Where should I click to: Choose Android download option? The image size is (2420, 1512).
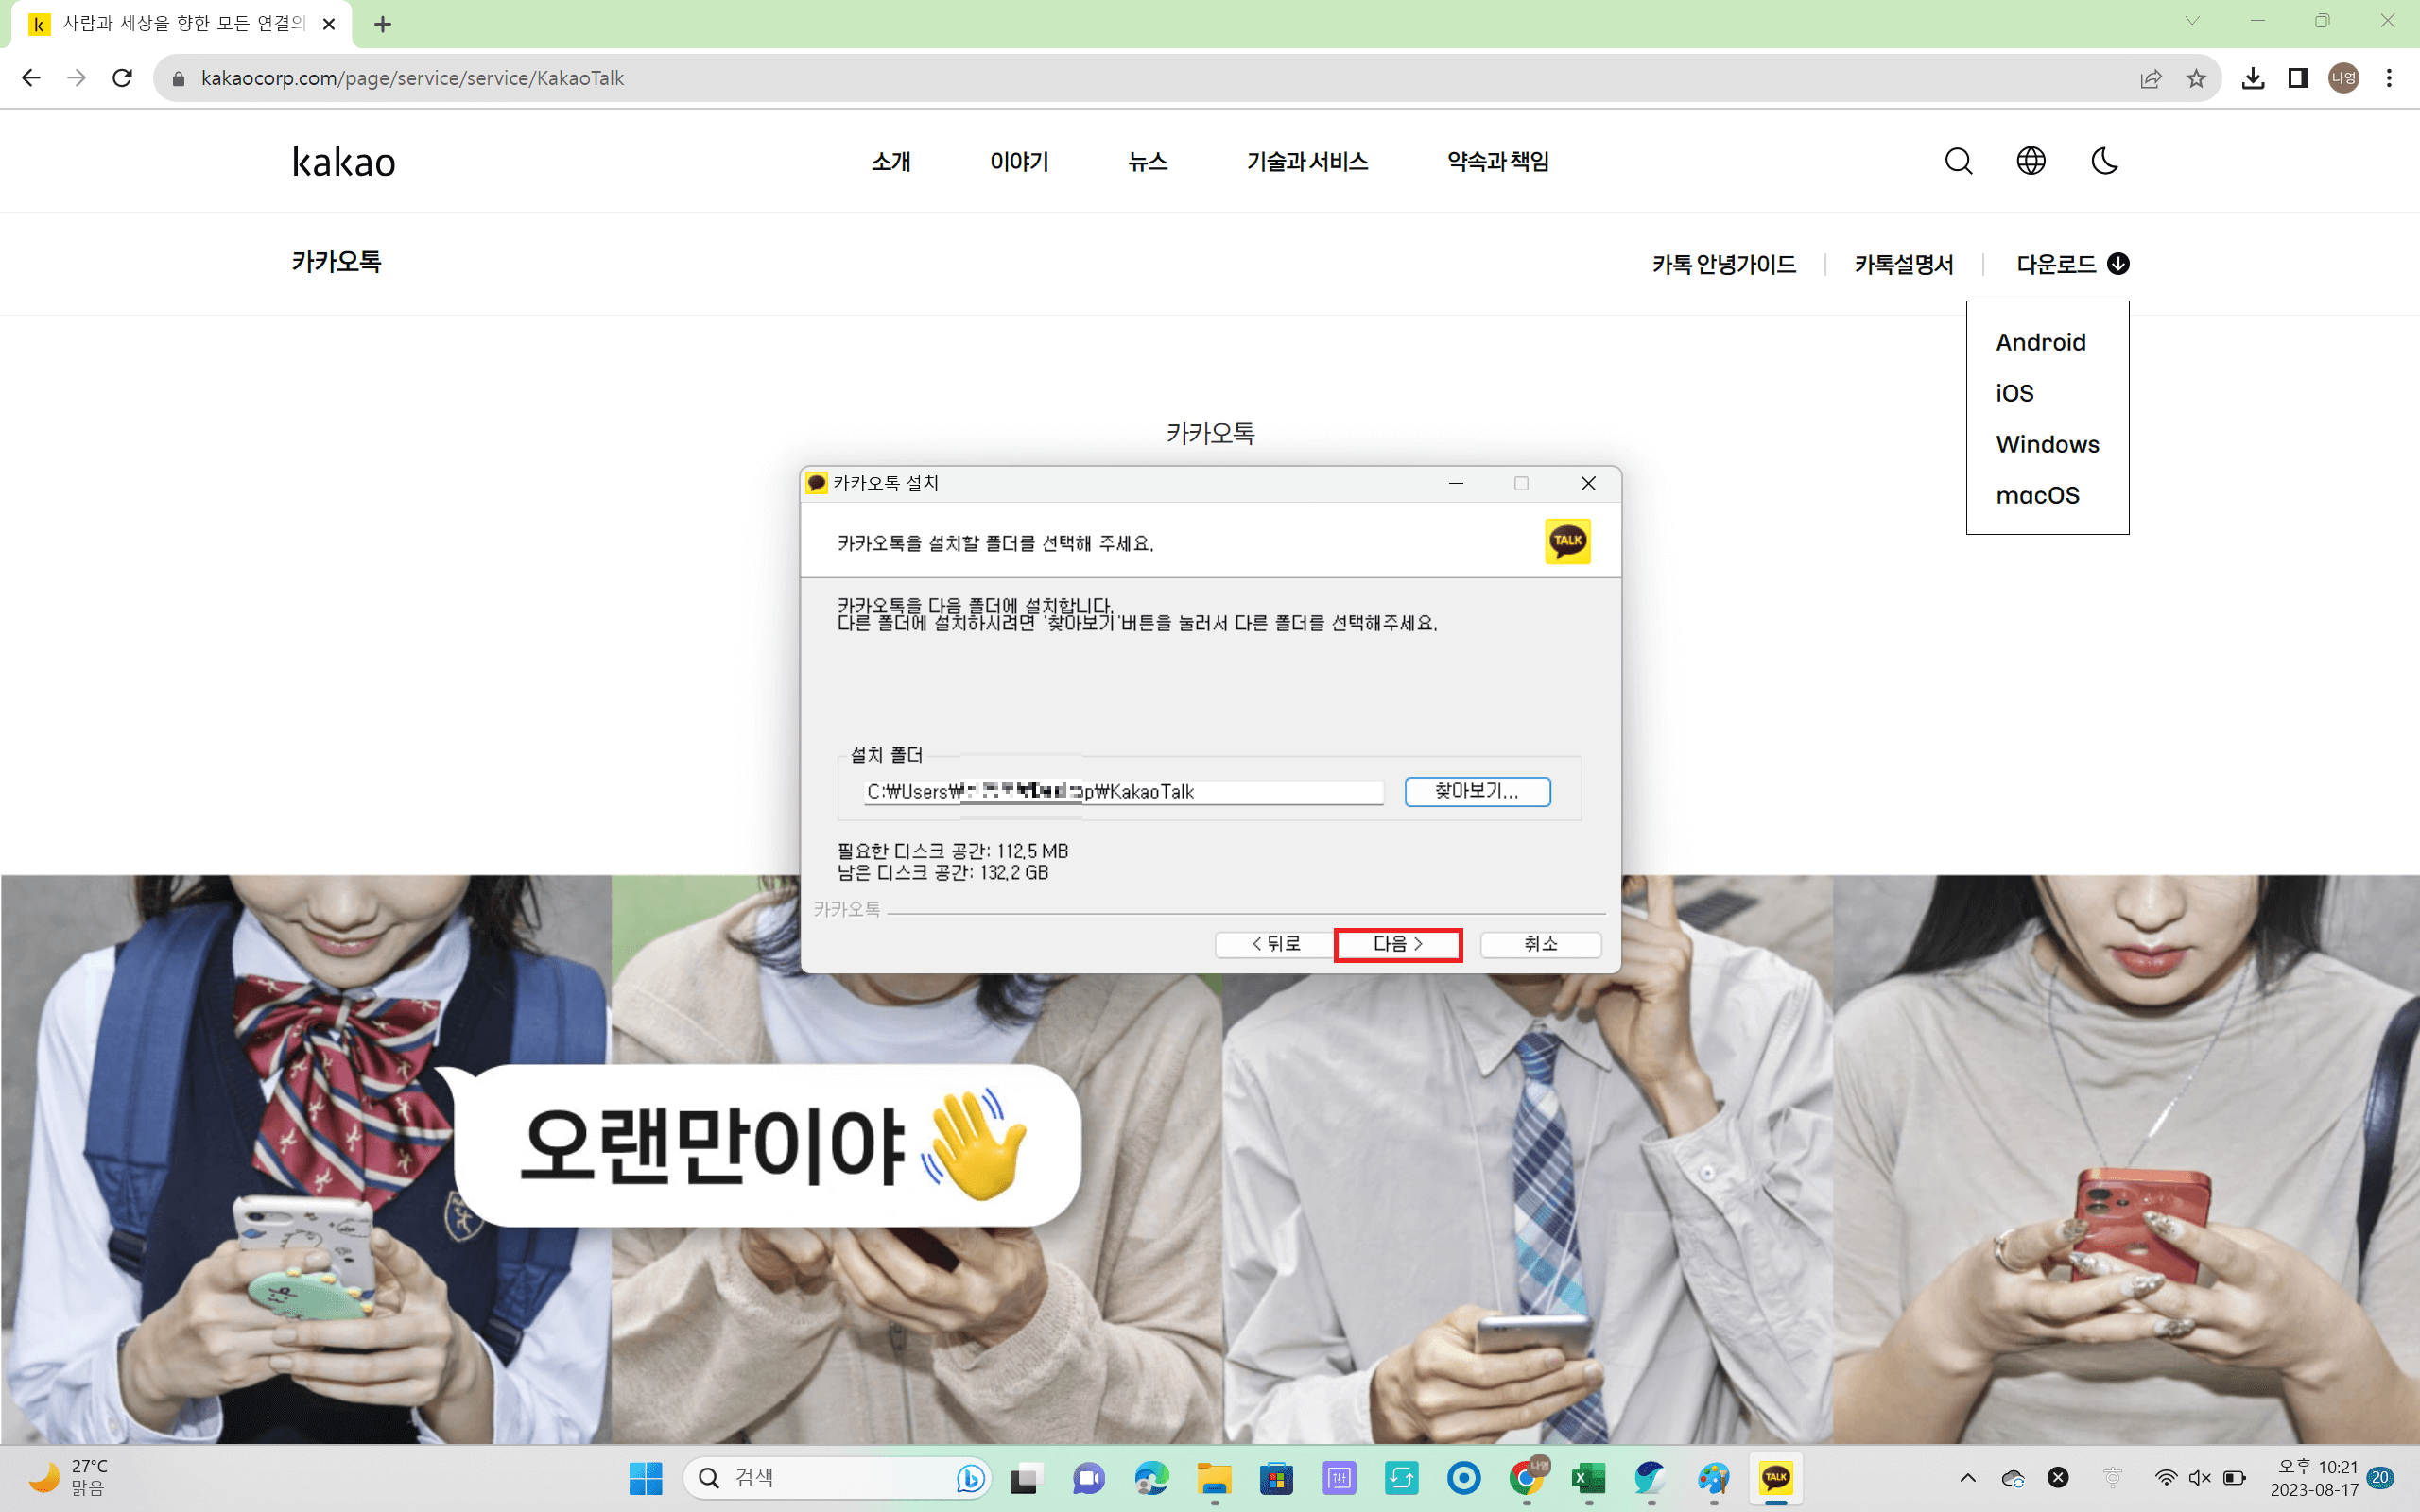2040,342
